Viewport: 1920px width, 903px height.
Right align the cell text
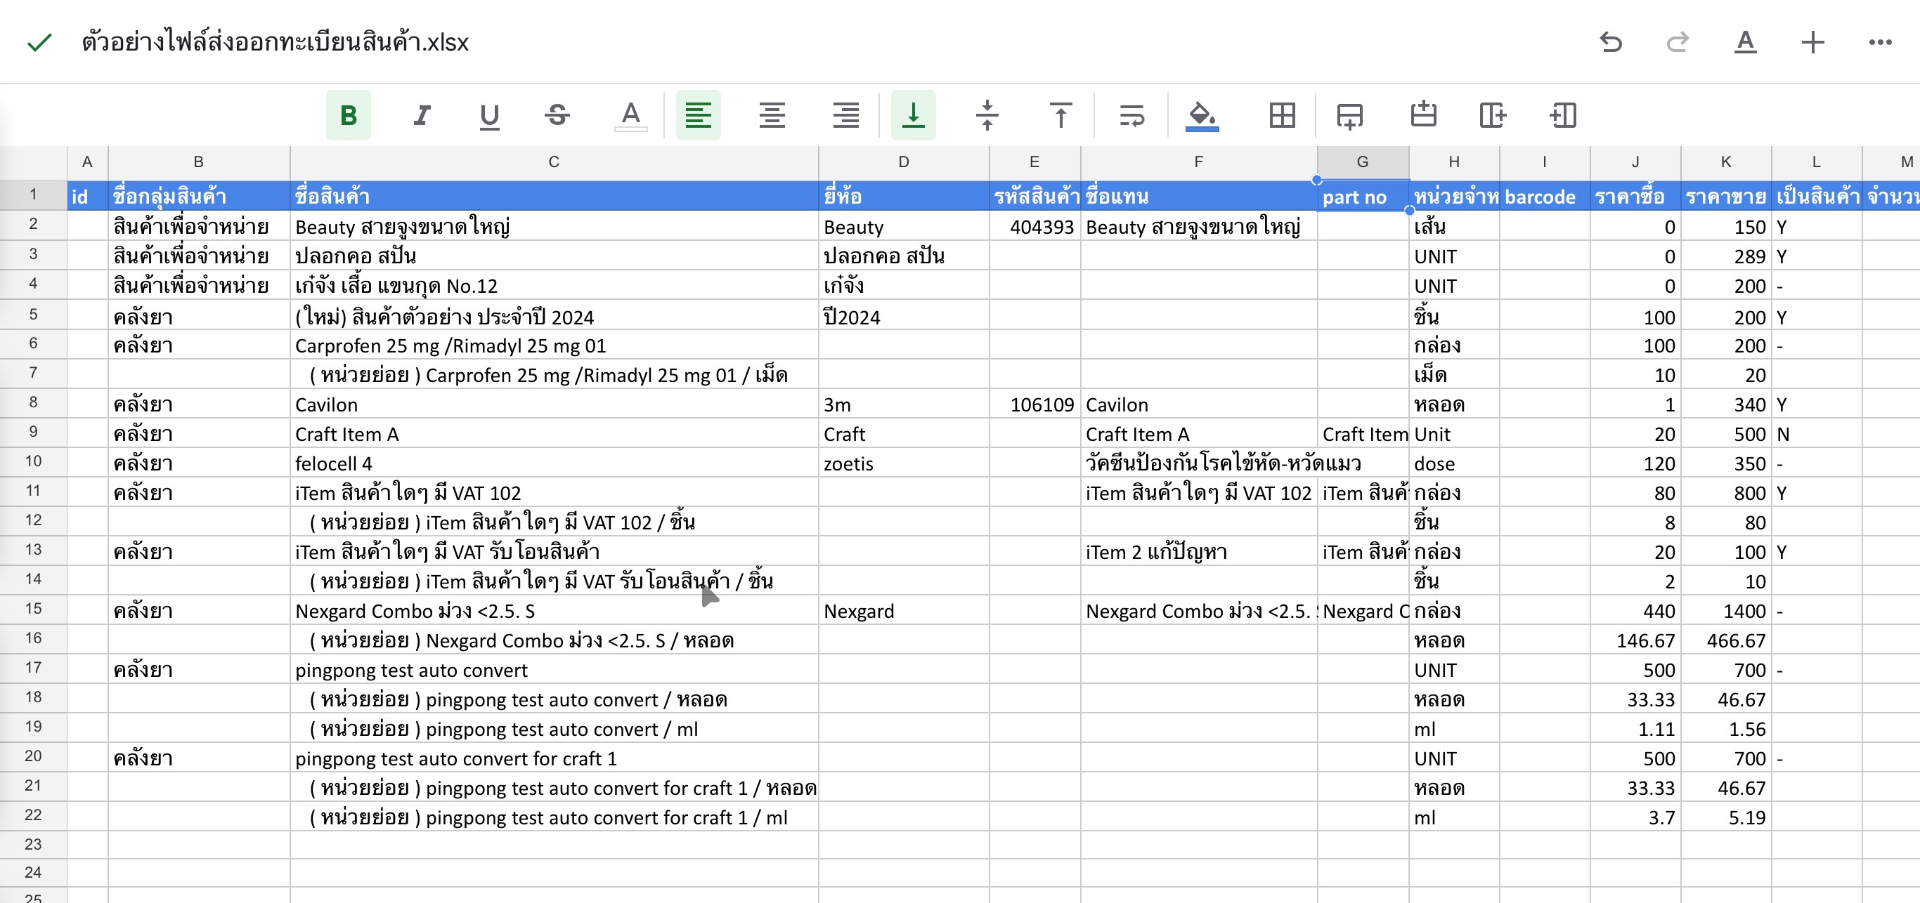tap(846, 115)
